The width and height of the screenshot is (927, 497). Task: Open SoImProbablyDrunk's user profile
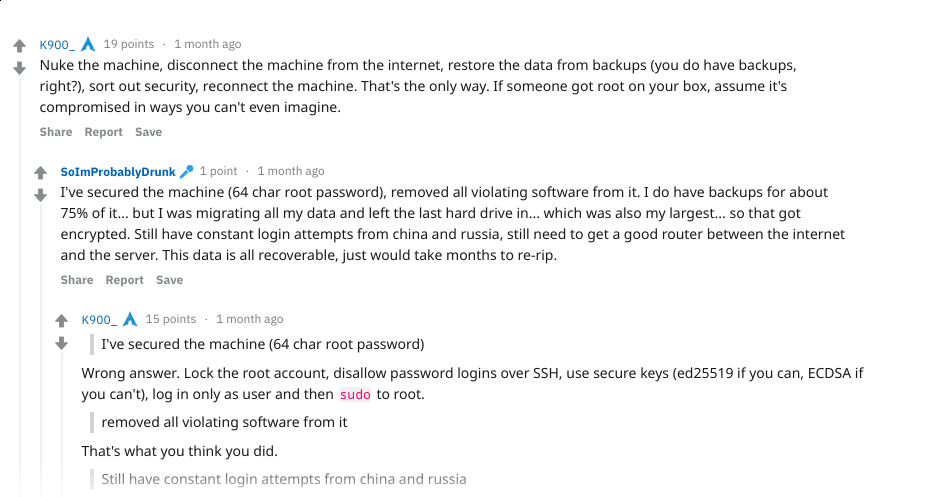117,171
